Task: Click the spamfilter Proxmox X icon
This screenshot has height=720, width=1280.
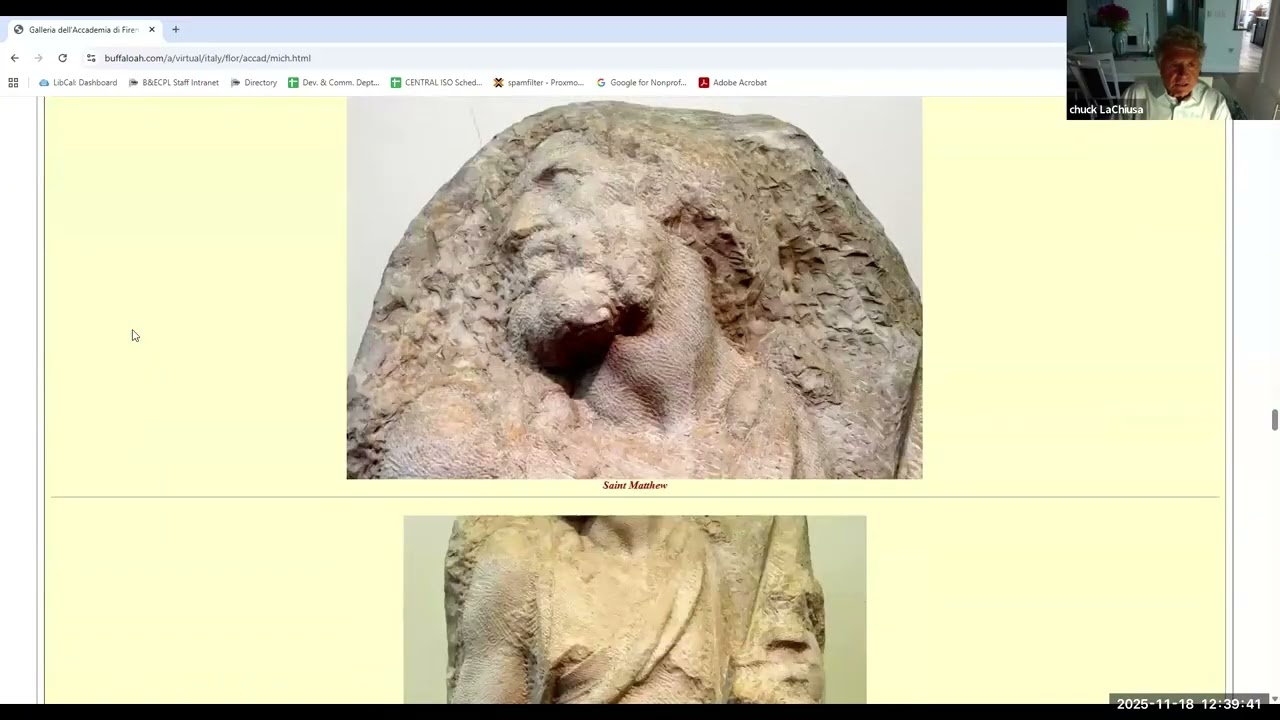Action: coord(498,83)
